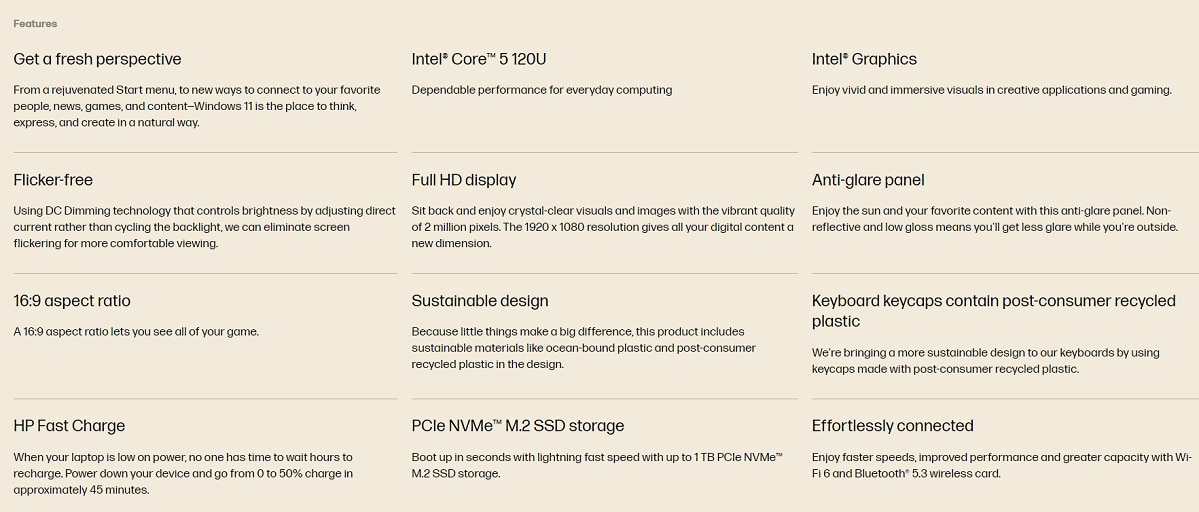Click the 0 to 50% charge description
Viewport: 1199px width, 512px height.
click(183, 474)
